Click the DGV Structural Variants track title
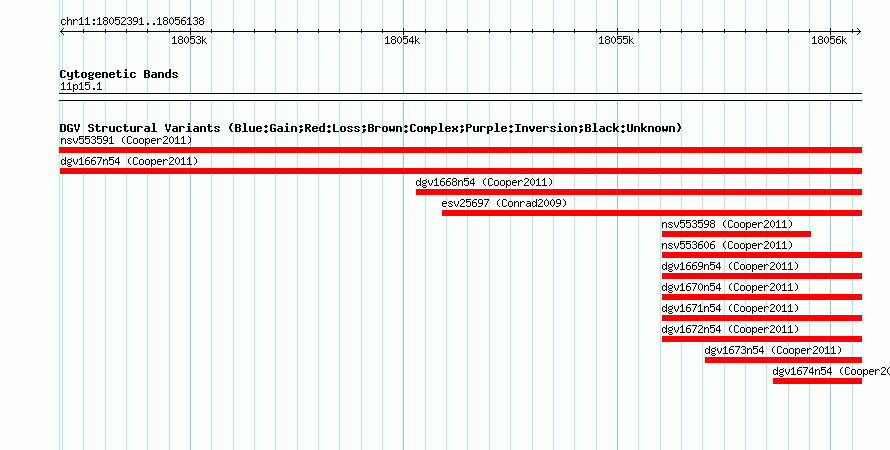This screenshot has width=890, height=450. click(371, 128)
